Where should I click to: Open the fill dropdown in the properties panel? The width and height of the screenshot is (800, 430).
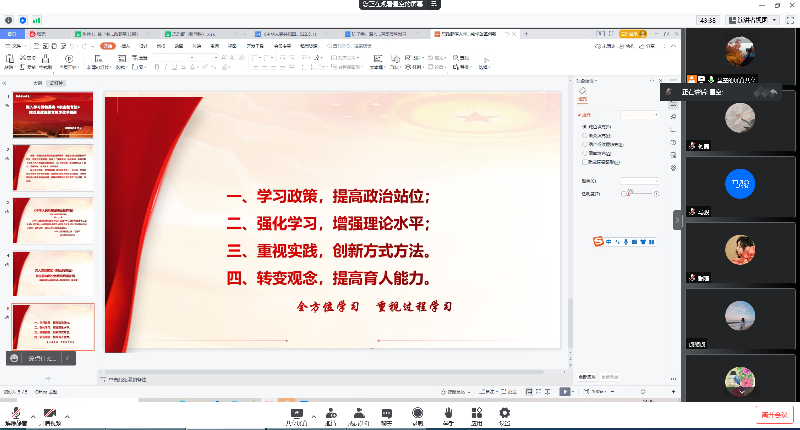click(640, 115)
